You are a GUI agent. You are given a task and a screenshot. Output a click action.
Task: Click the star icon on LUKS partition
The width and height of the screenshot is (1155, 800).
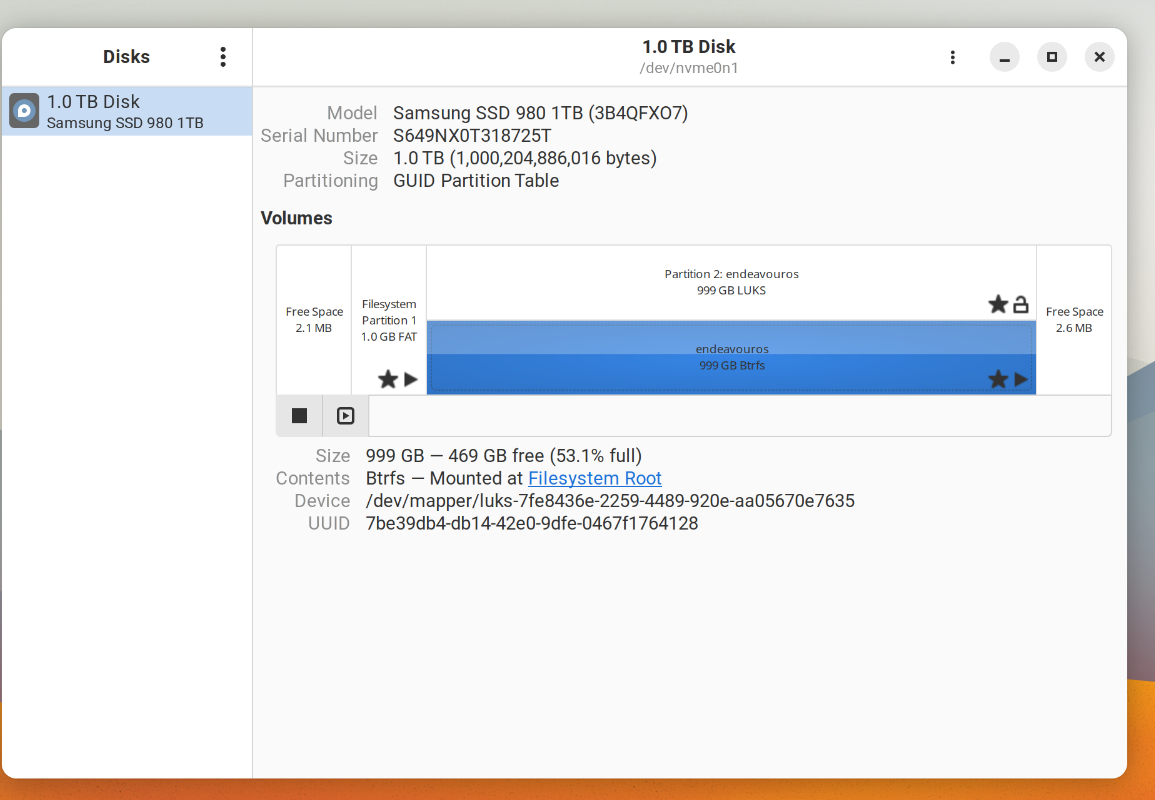[x=998, y=303]
